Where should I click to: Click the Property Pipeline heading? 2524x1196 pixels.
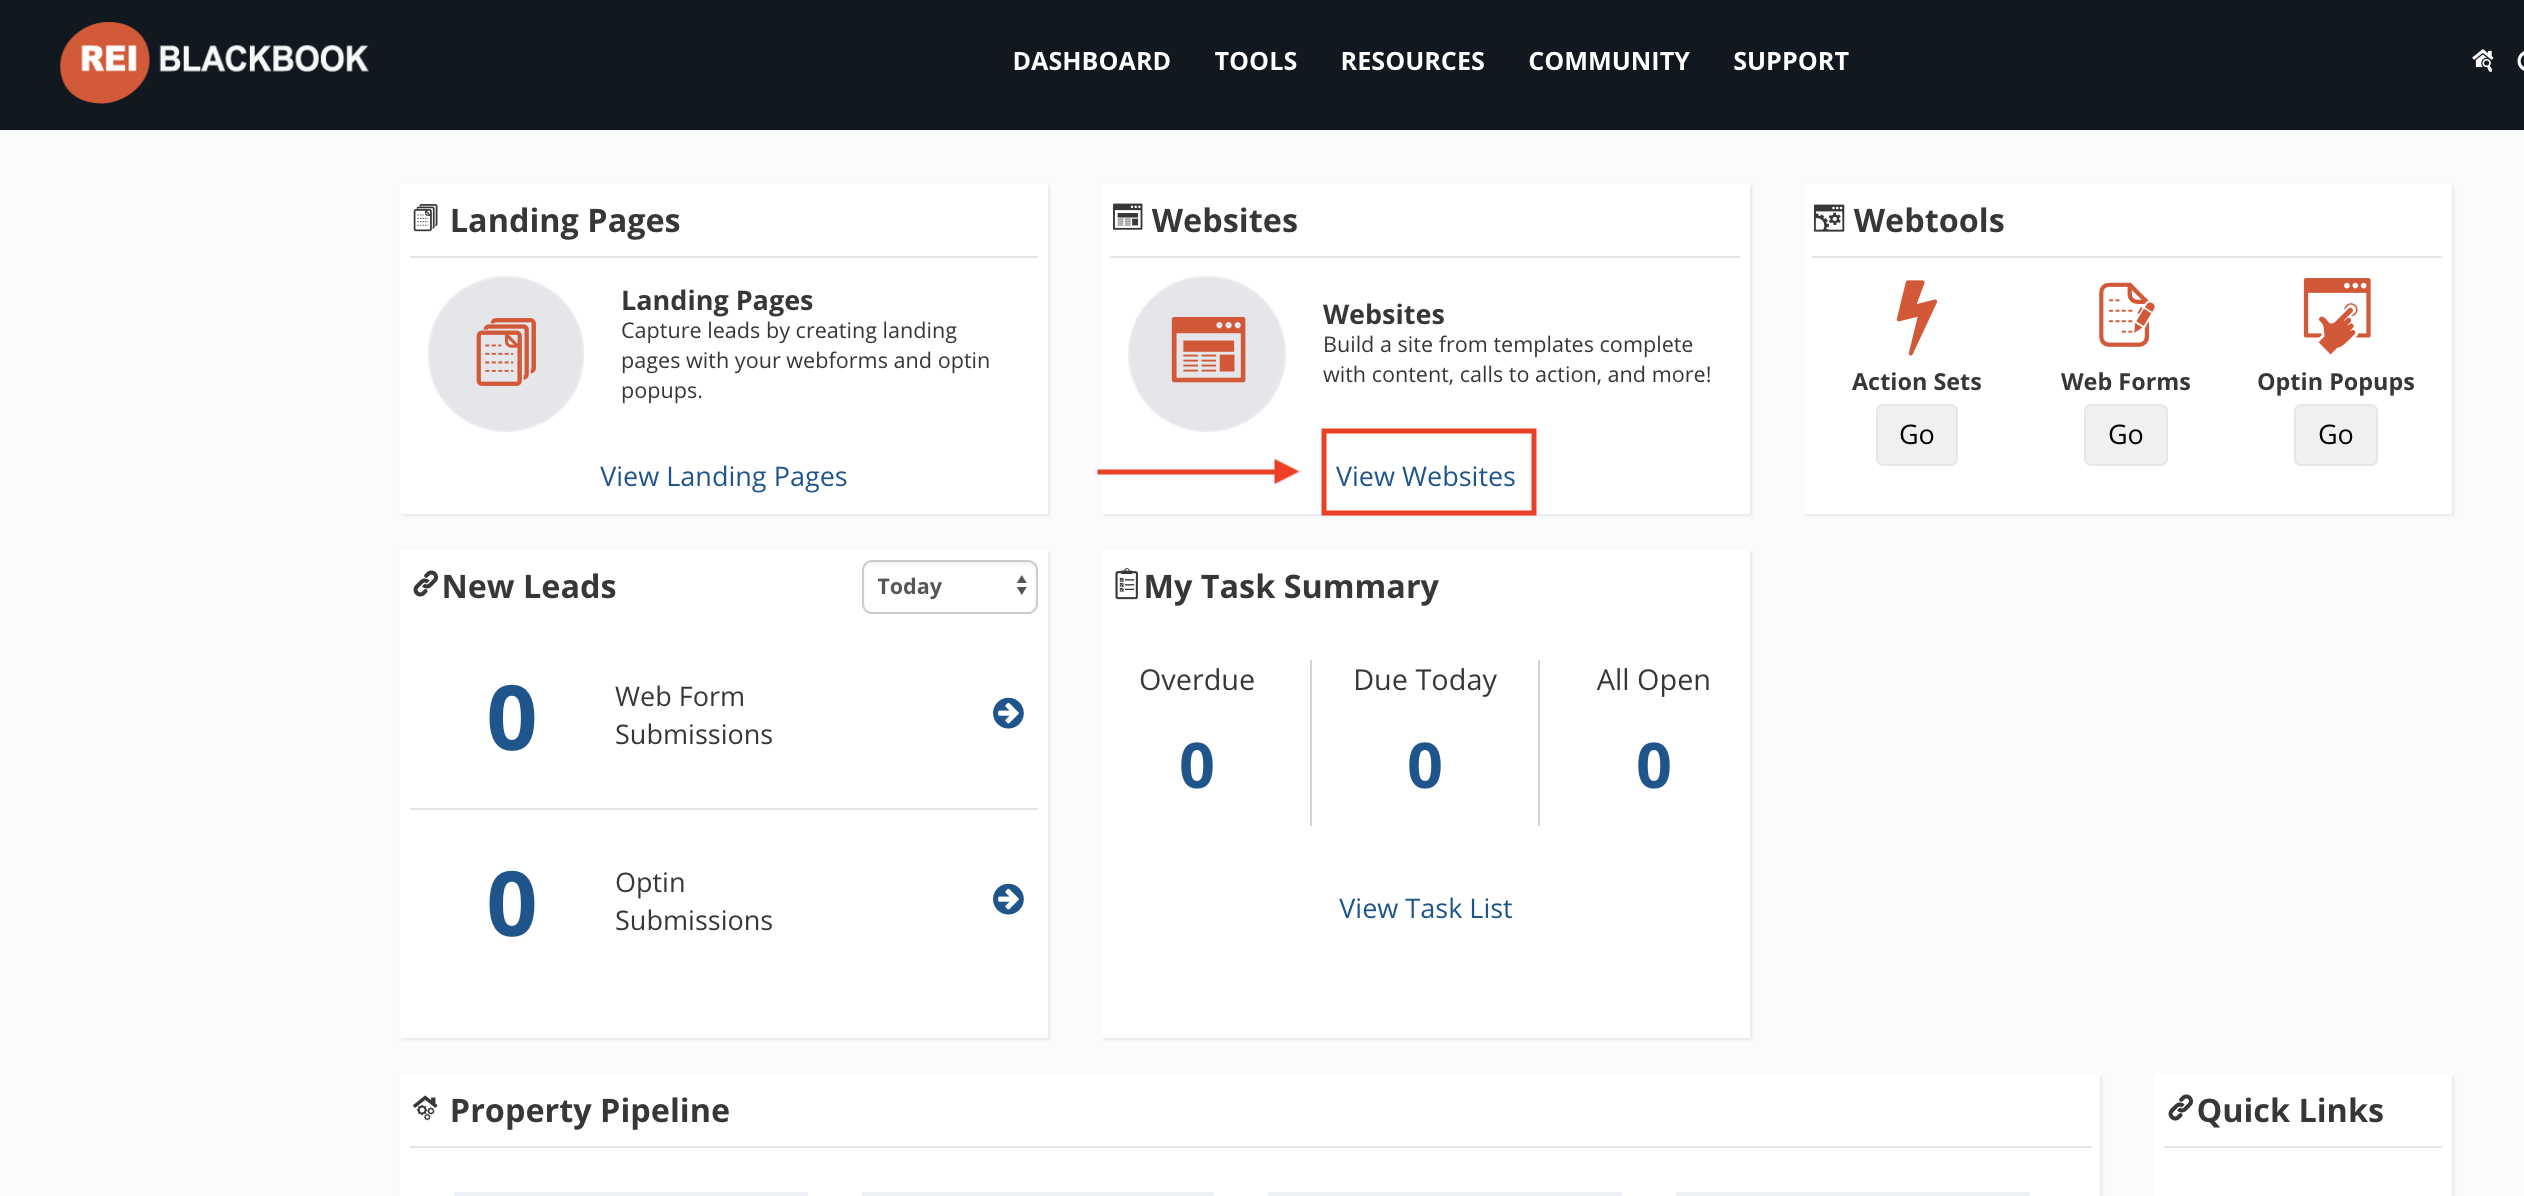pos(589,1110)
